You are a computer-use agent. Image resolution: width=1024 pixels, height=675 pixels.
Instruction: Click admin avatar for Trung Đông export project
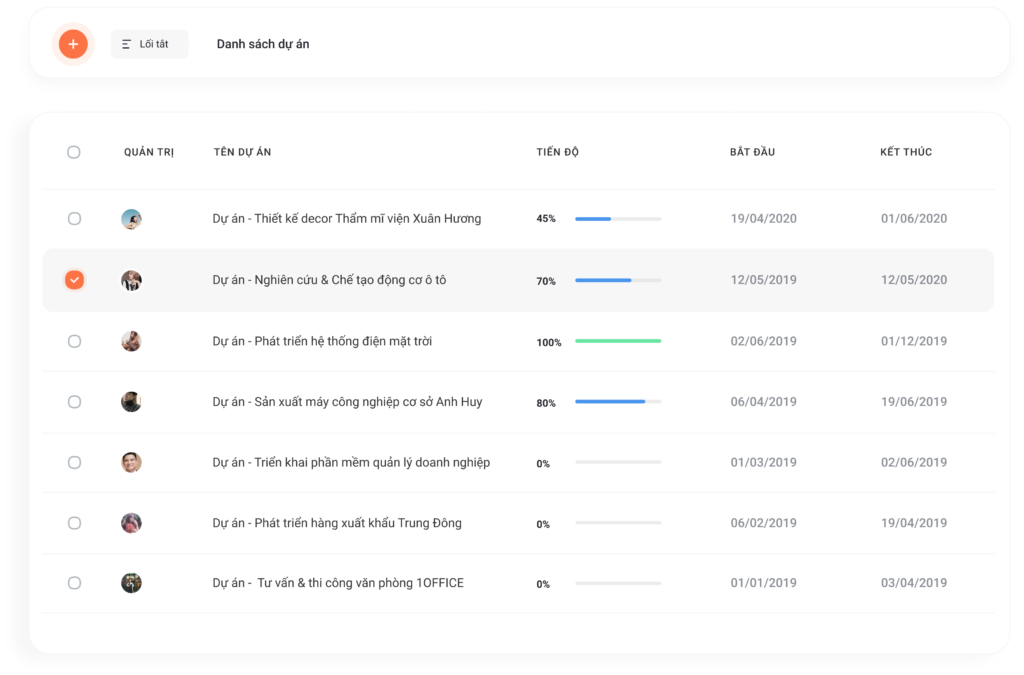click(131, 523)
